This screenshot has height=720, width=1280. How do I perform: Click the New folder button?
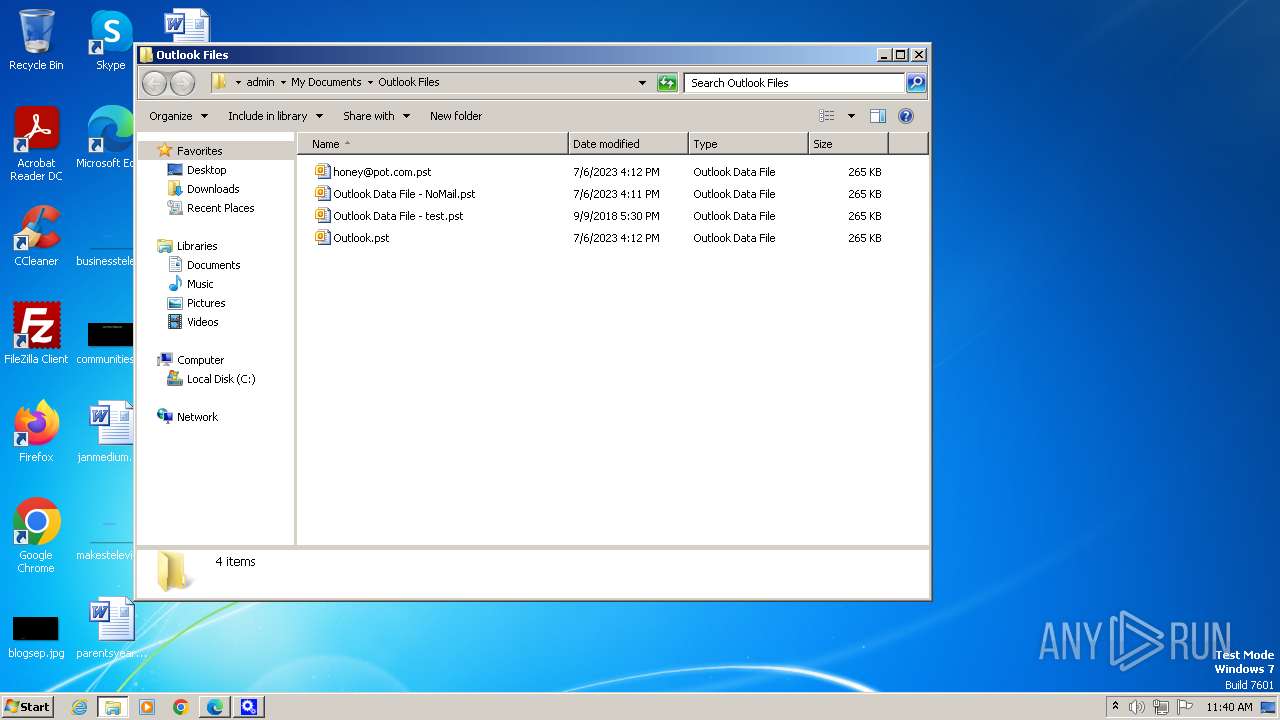pos(456,116)
